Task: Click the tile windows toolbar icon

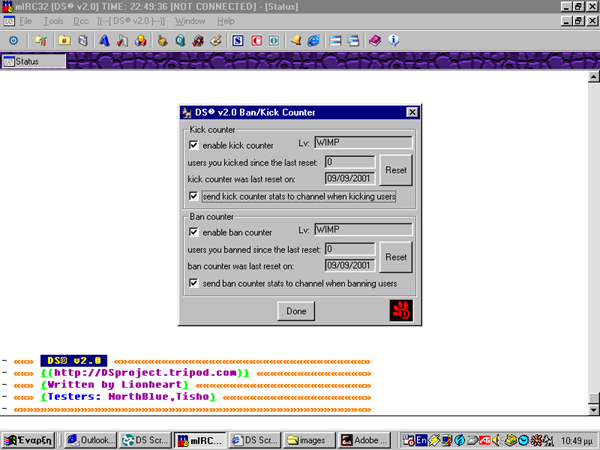Action: 336,40
